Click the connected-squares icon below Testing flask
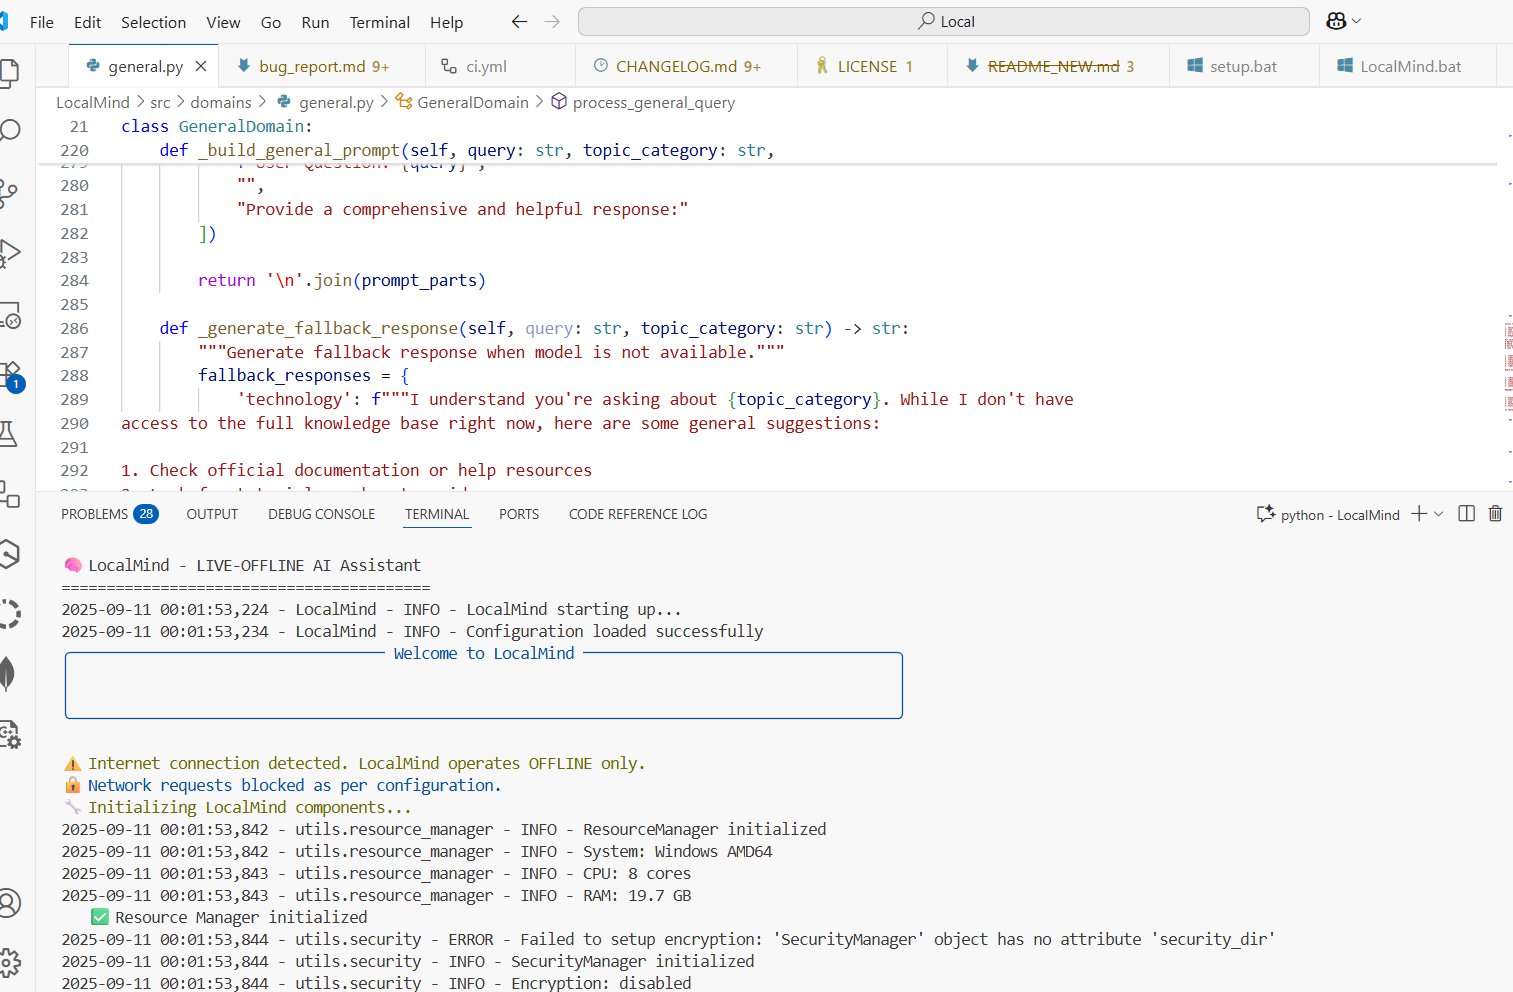The width and height of the screenshot is (1513, 992). [x=9, y=493]
